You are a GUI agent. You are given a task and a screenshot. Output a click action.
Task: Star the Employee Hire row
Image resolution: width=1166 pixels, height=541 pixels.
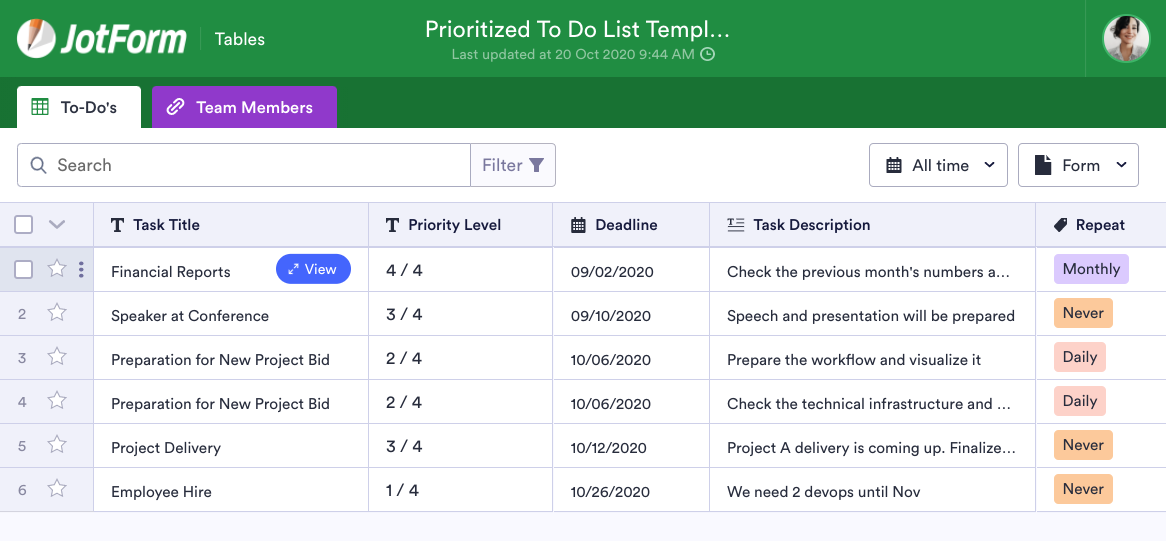click(57, 489)
